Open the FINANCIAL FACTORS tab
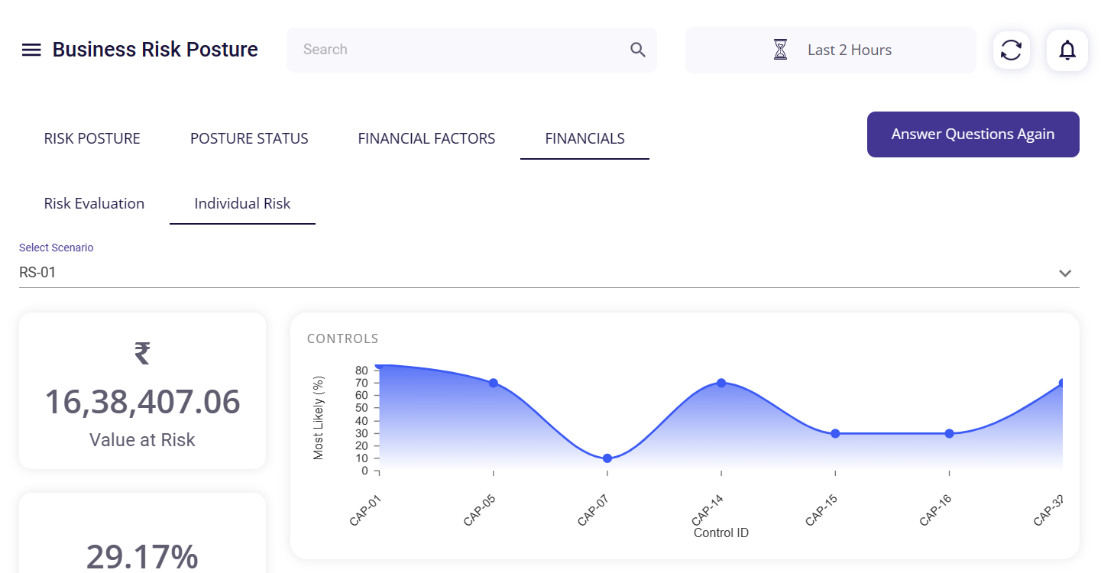This screenshot has height=573, width=1101. coord(426,138)
